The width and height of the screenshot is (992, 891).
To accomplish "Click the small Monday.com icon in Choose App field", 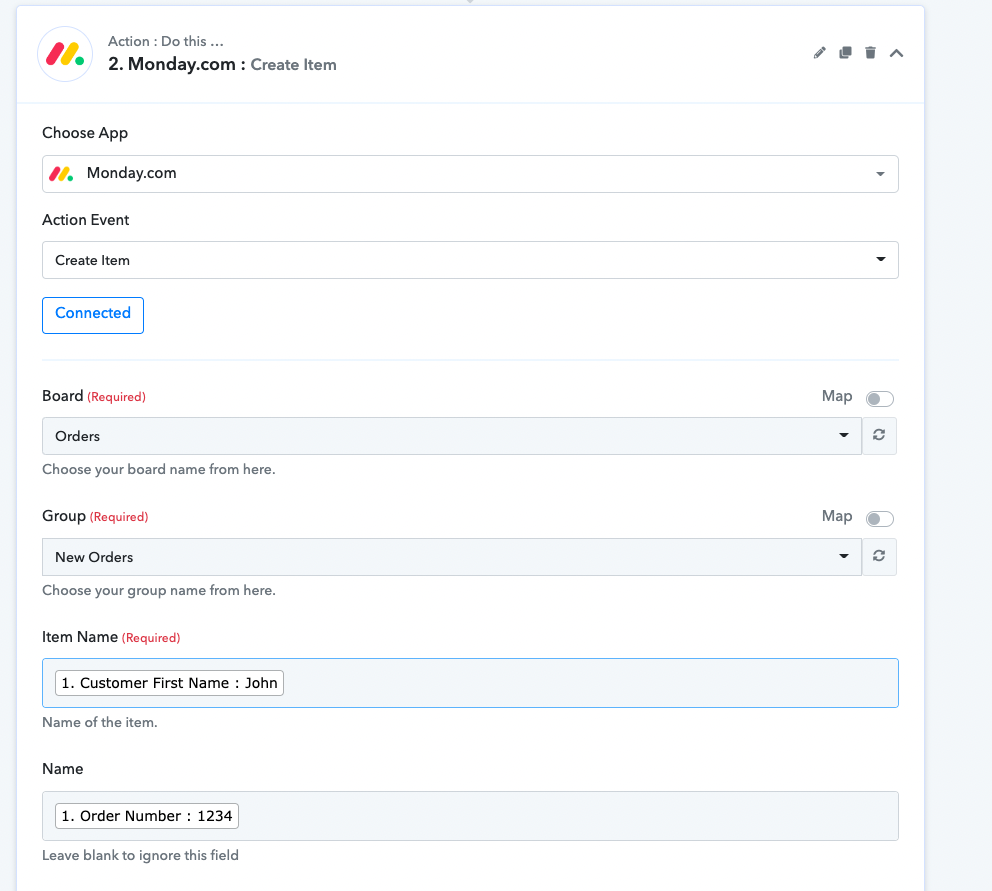I will point(61,173).
